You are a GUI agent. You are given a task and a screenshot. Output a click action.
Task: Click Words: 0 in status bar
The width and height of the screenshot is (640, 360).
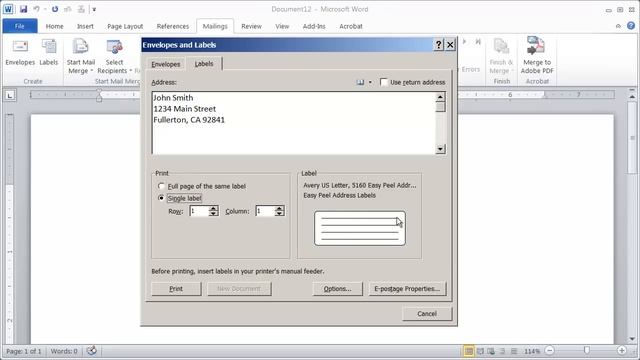[x=64, y=351]
